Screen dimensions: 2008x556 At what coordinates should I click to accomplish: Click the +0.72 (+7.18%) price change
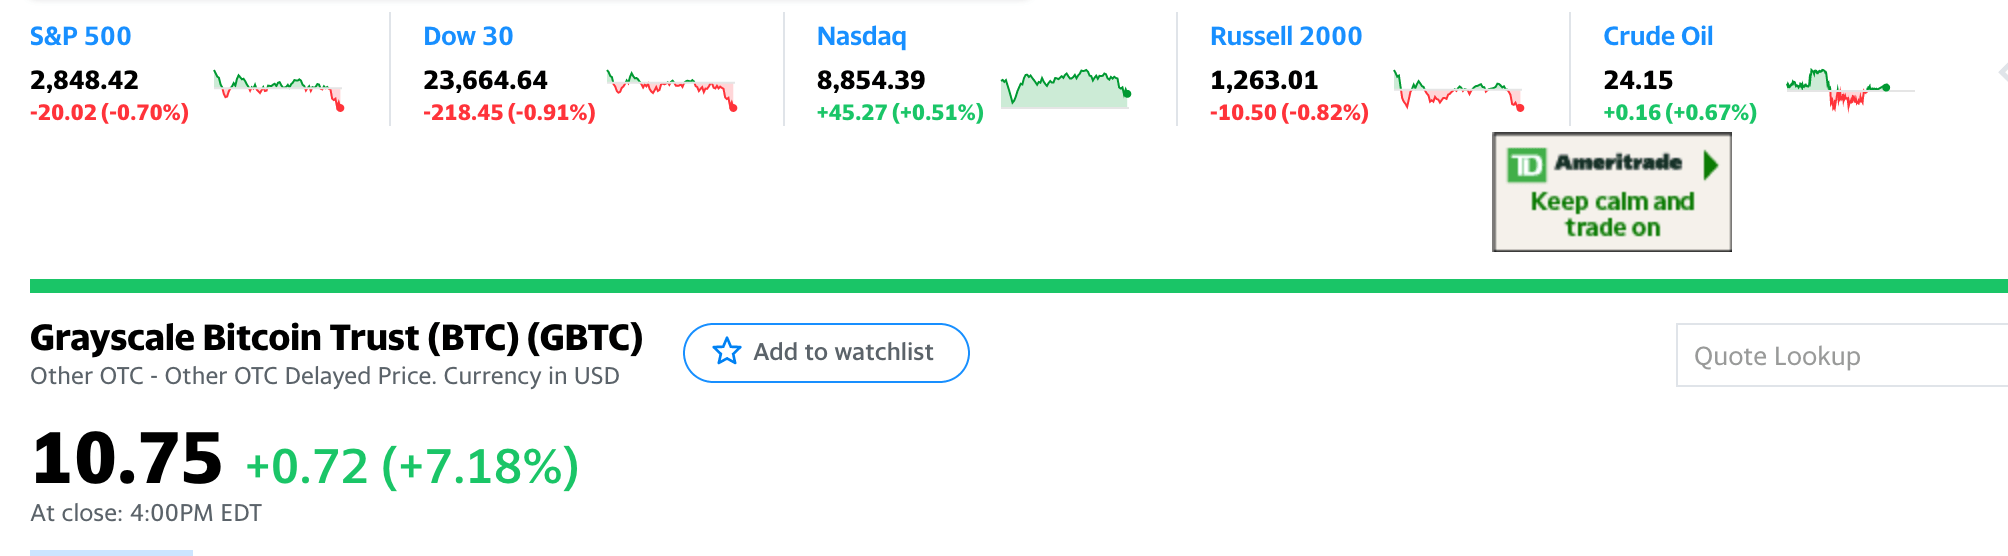tap(412, 466)
